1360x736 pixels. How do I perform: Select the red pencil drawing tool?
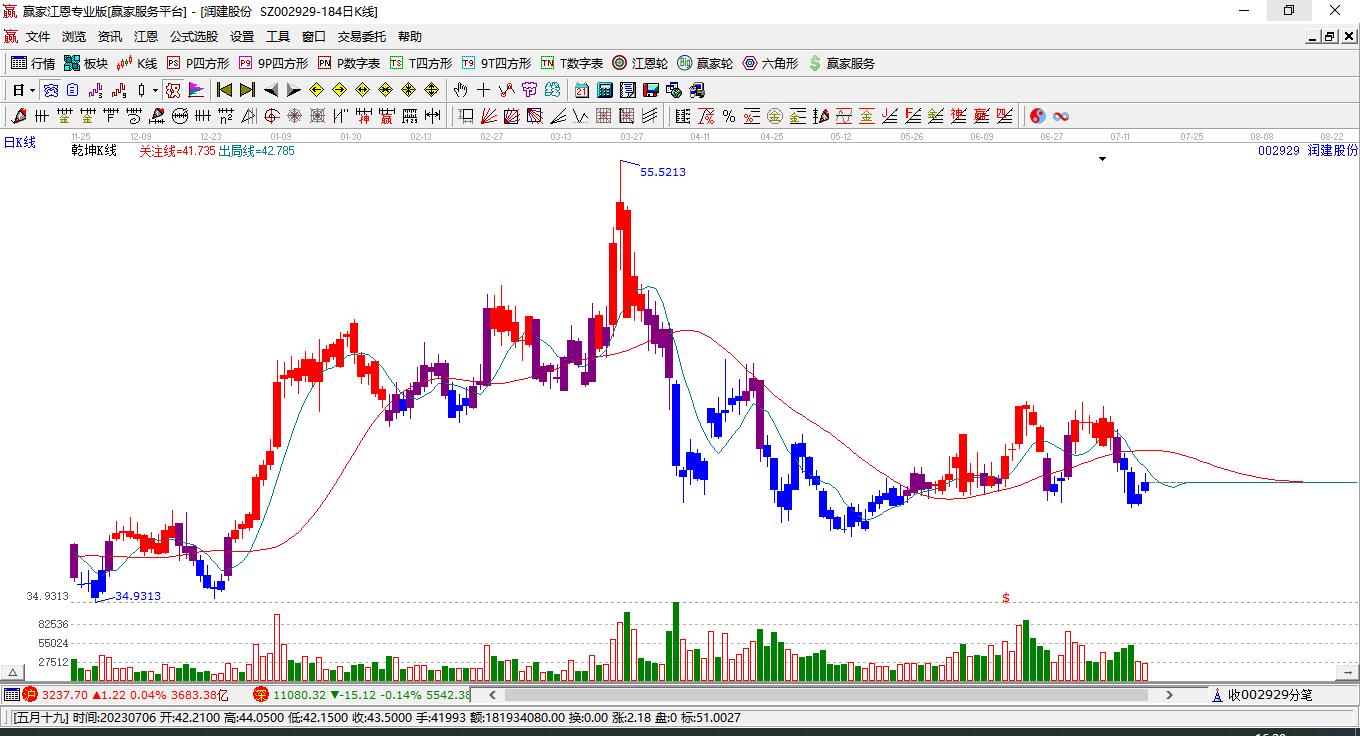(20, 116)
